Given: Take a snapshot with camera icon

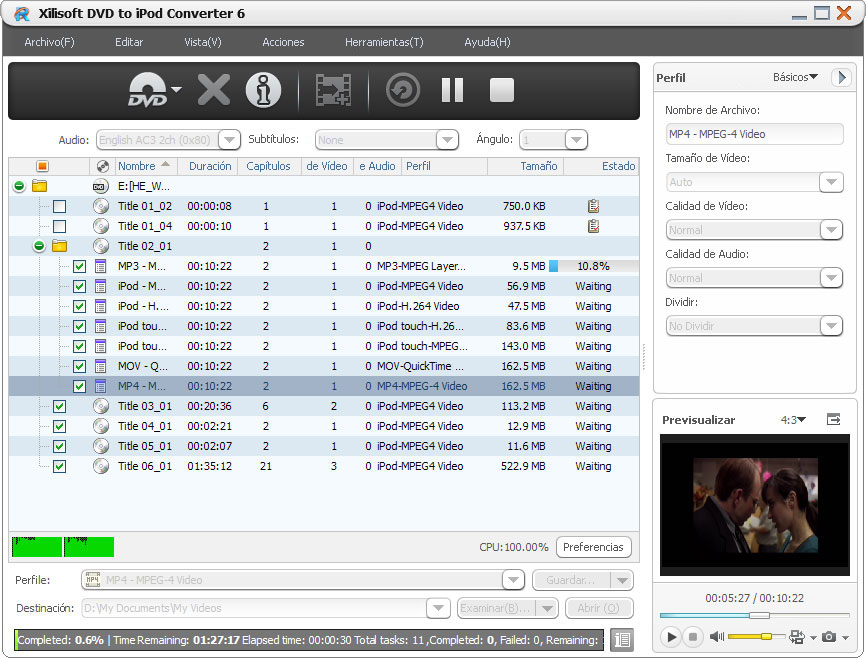Looking at the screenshot, I should tap(828, 637).
